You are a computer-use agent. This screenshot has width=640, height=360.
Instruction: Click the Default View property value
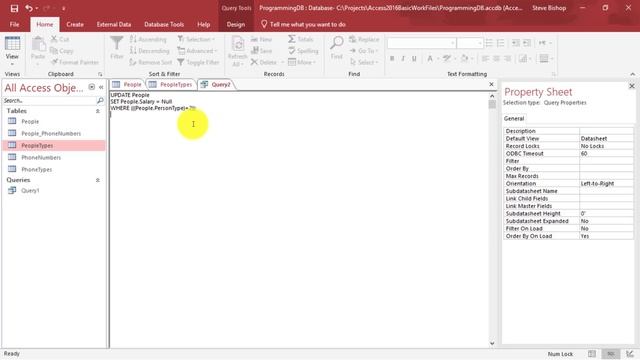click(x=606, y=139)
